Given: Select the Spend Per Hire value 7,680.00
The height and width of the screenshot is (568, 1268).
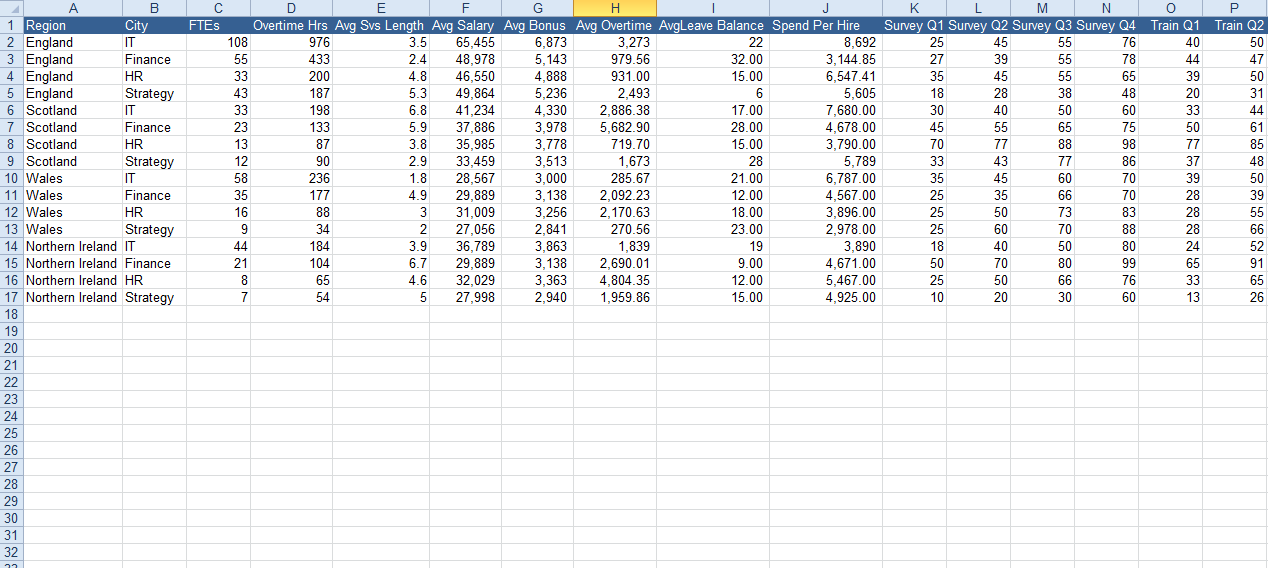Looking at the screenshot, I should coord(825,110).
